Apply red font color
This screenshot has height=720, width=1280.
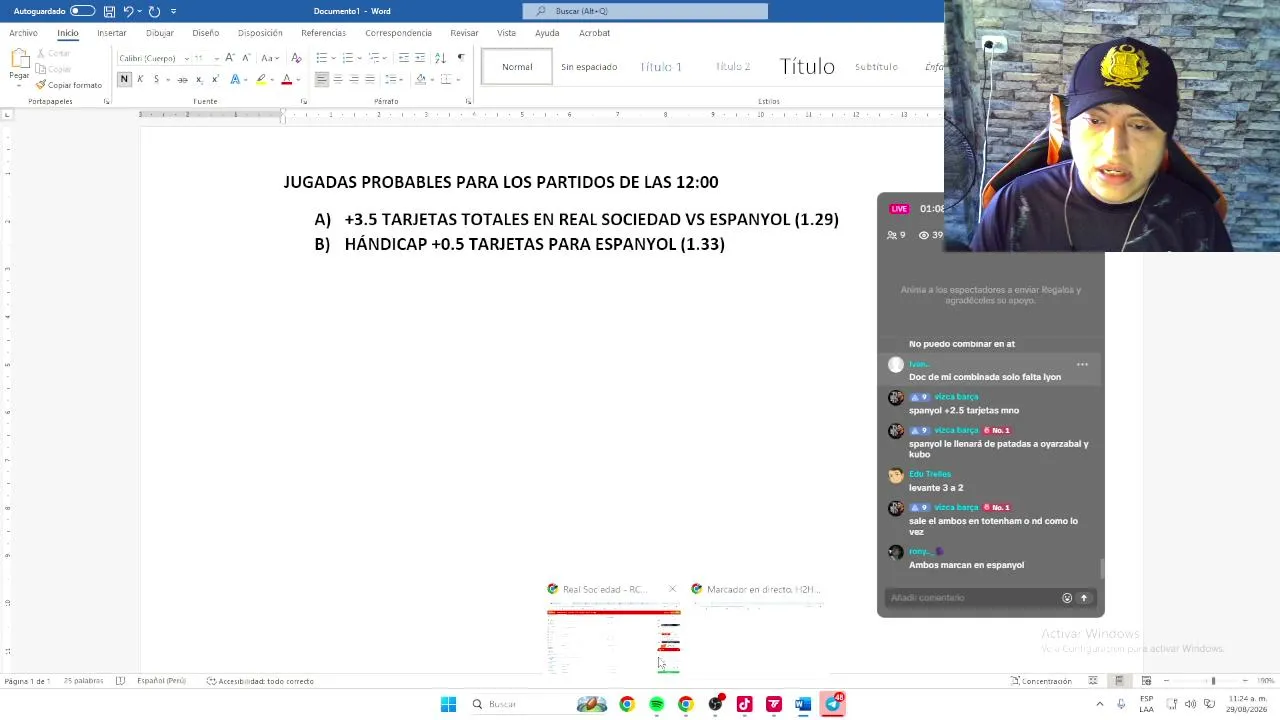point(286,79)
